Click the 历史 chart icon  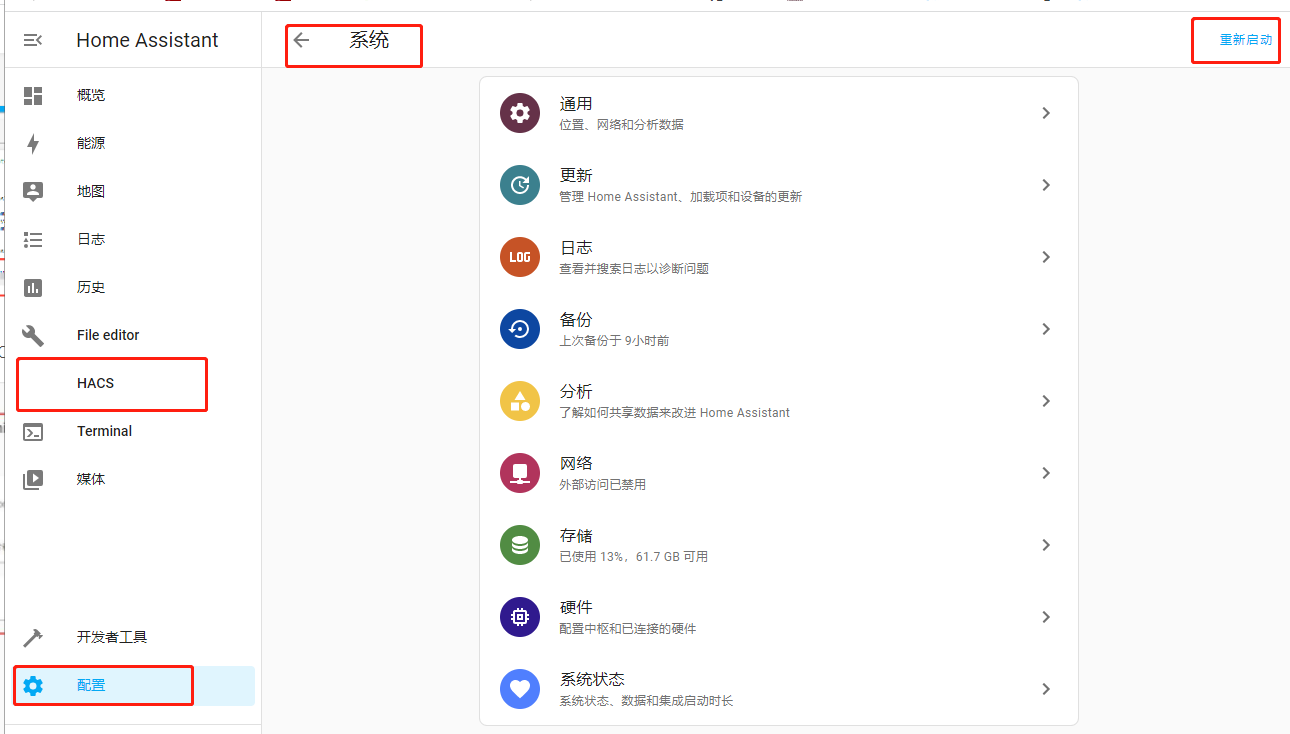click(x=33, y=287)
